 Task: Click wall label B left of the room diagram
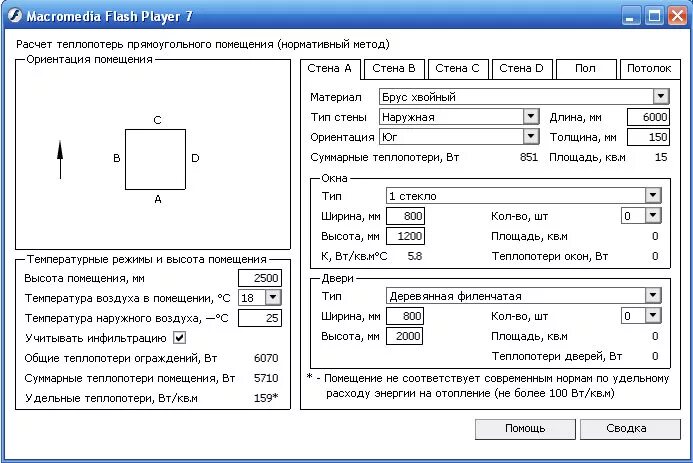[x=117, y=158]
